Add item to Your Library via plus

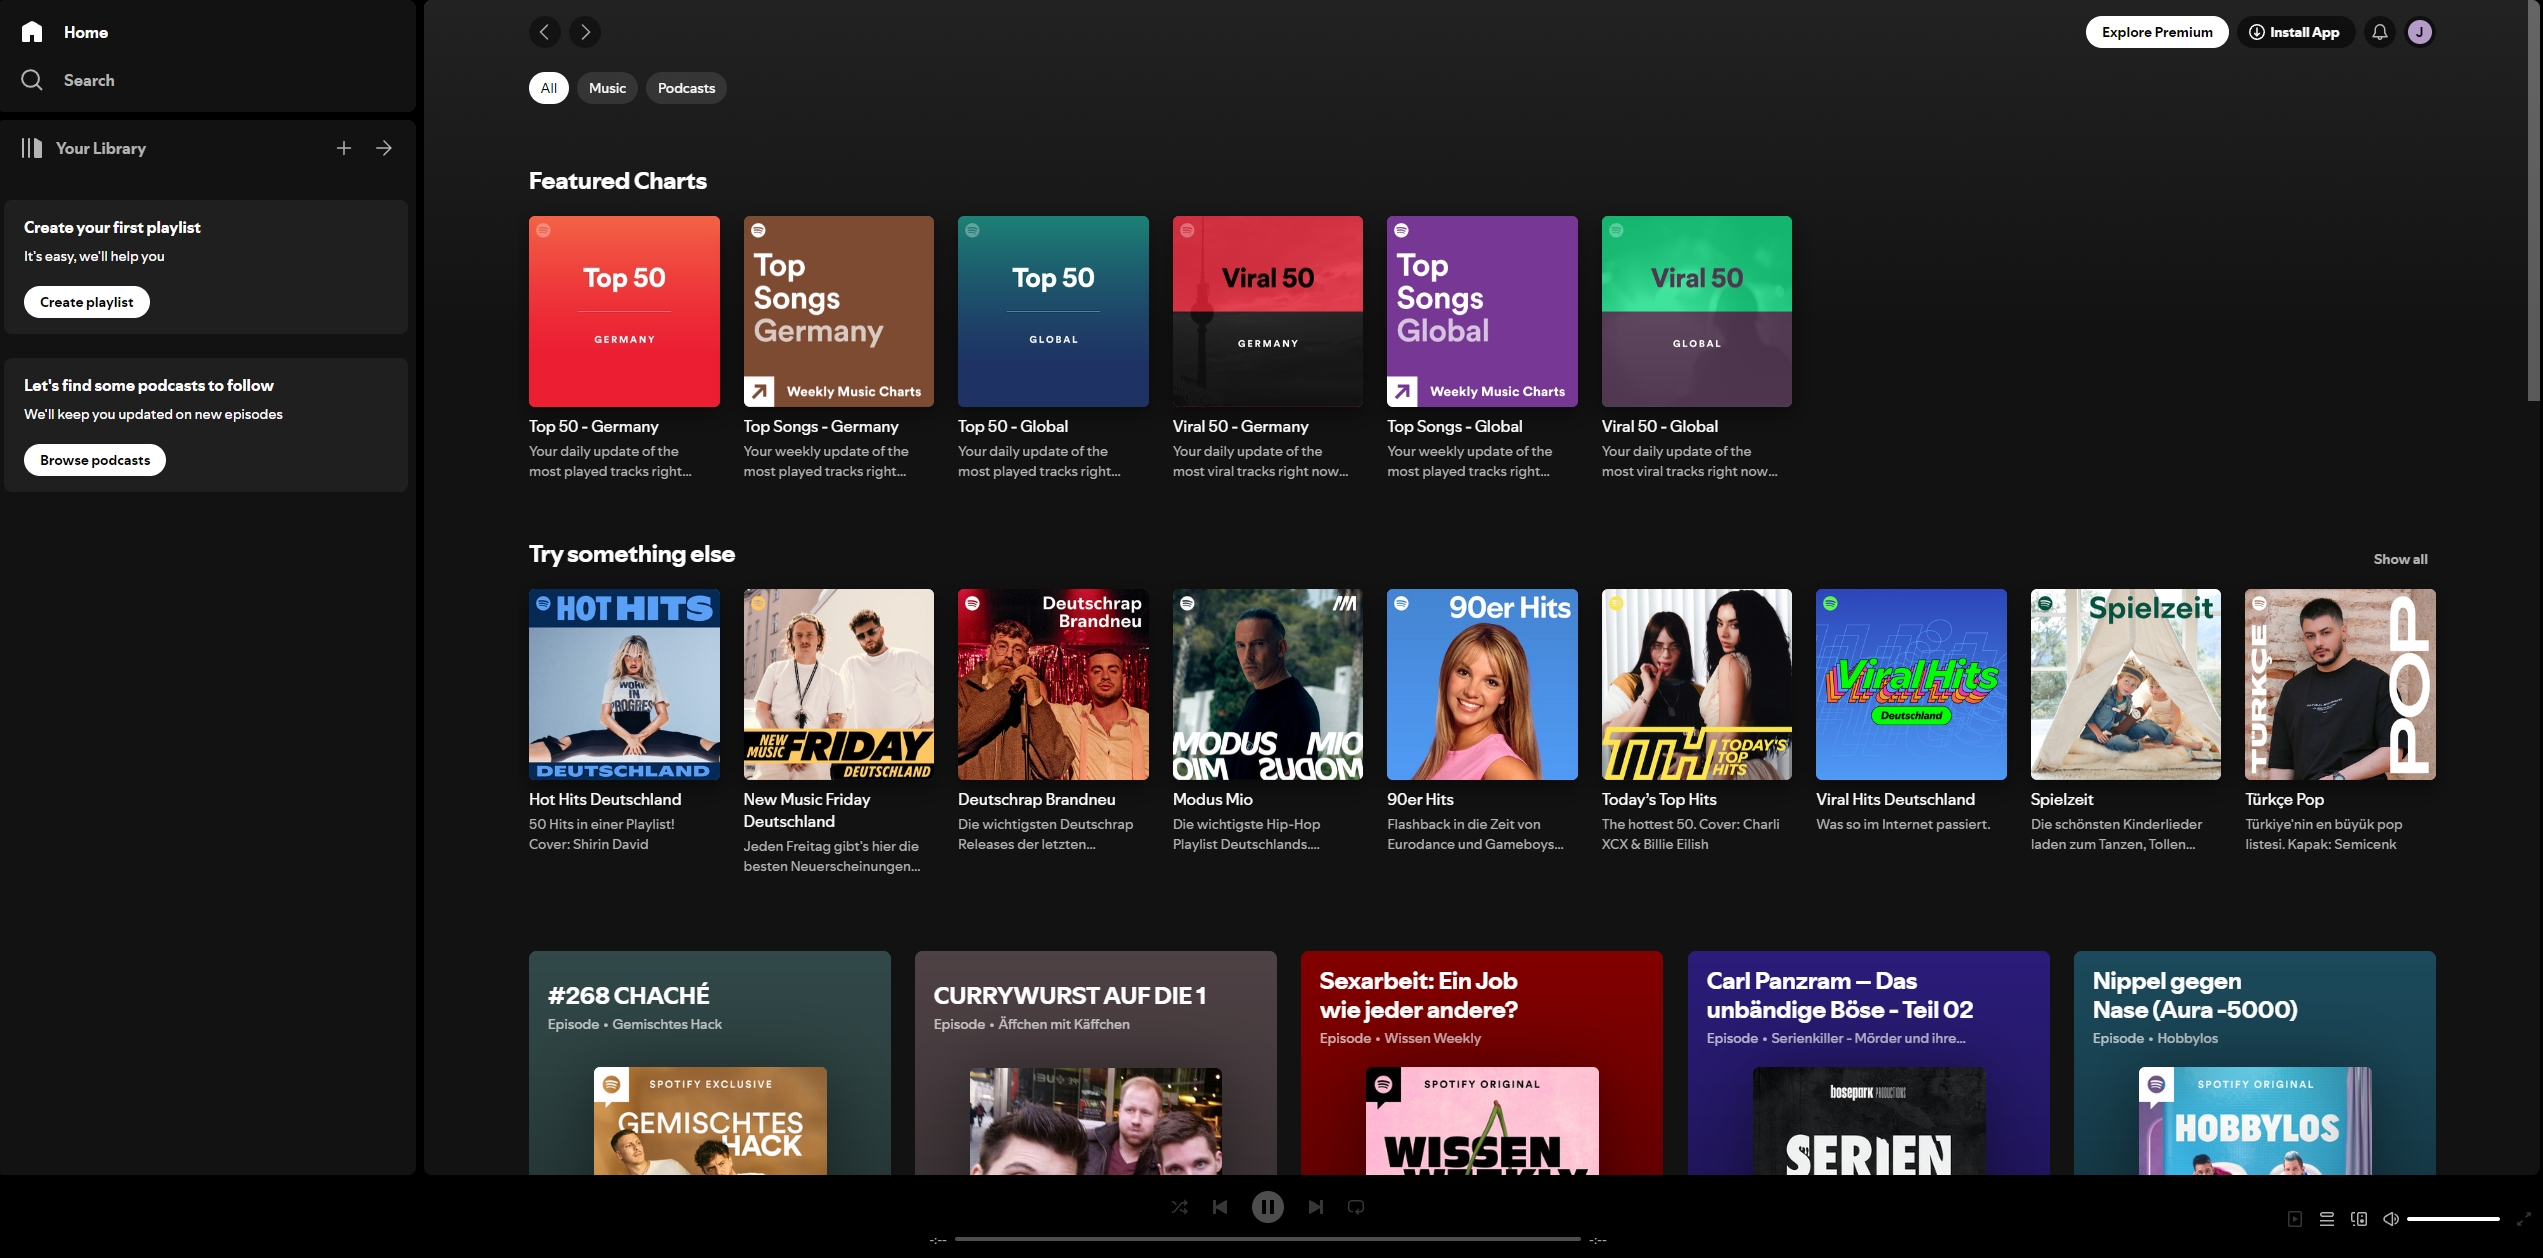pyautogui.click(x=342, y=148)
